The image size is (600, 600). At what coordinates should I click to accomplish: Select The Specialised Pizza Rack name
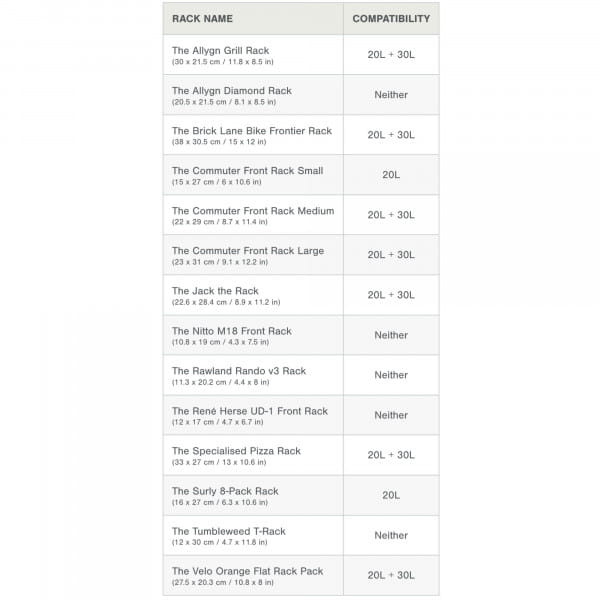236,451
